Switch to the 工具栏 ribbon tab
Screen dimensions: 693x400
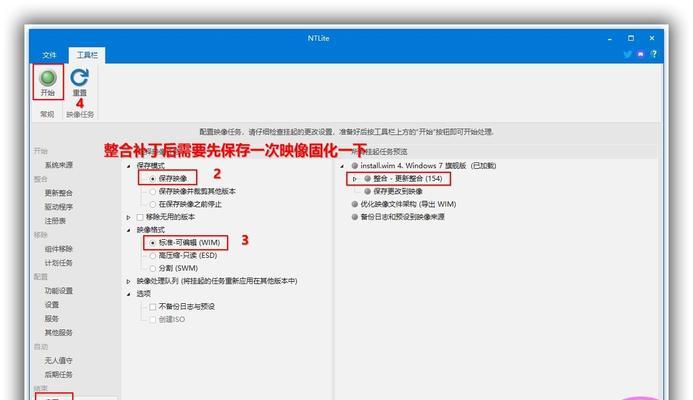[x=87, y=55]
